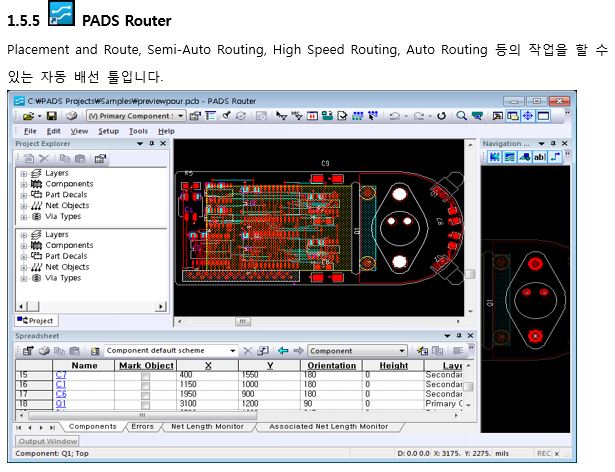Open the Primary Component layer dropdown
615x472 pixels.
pos(180,116)
